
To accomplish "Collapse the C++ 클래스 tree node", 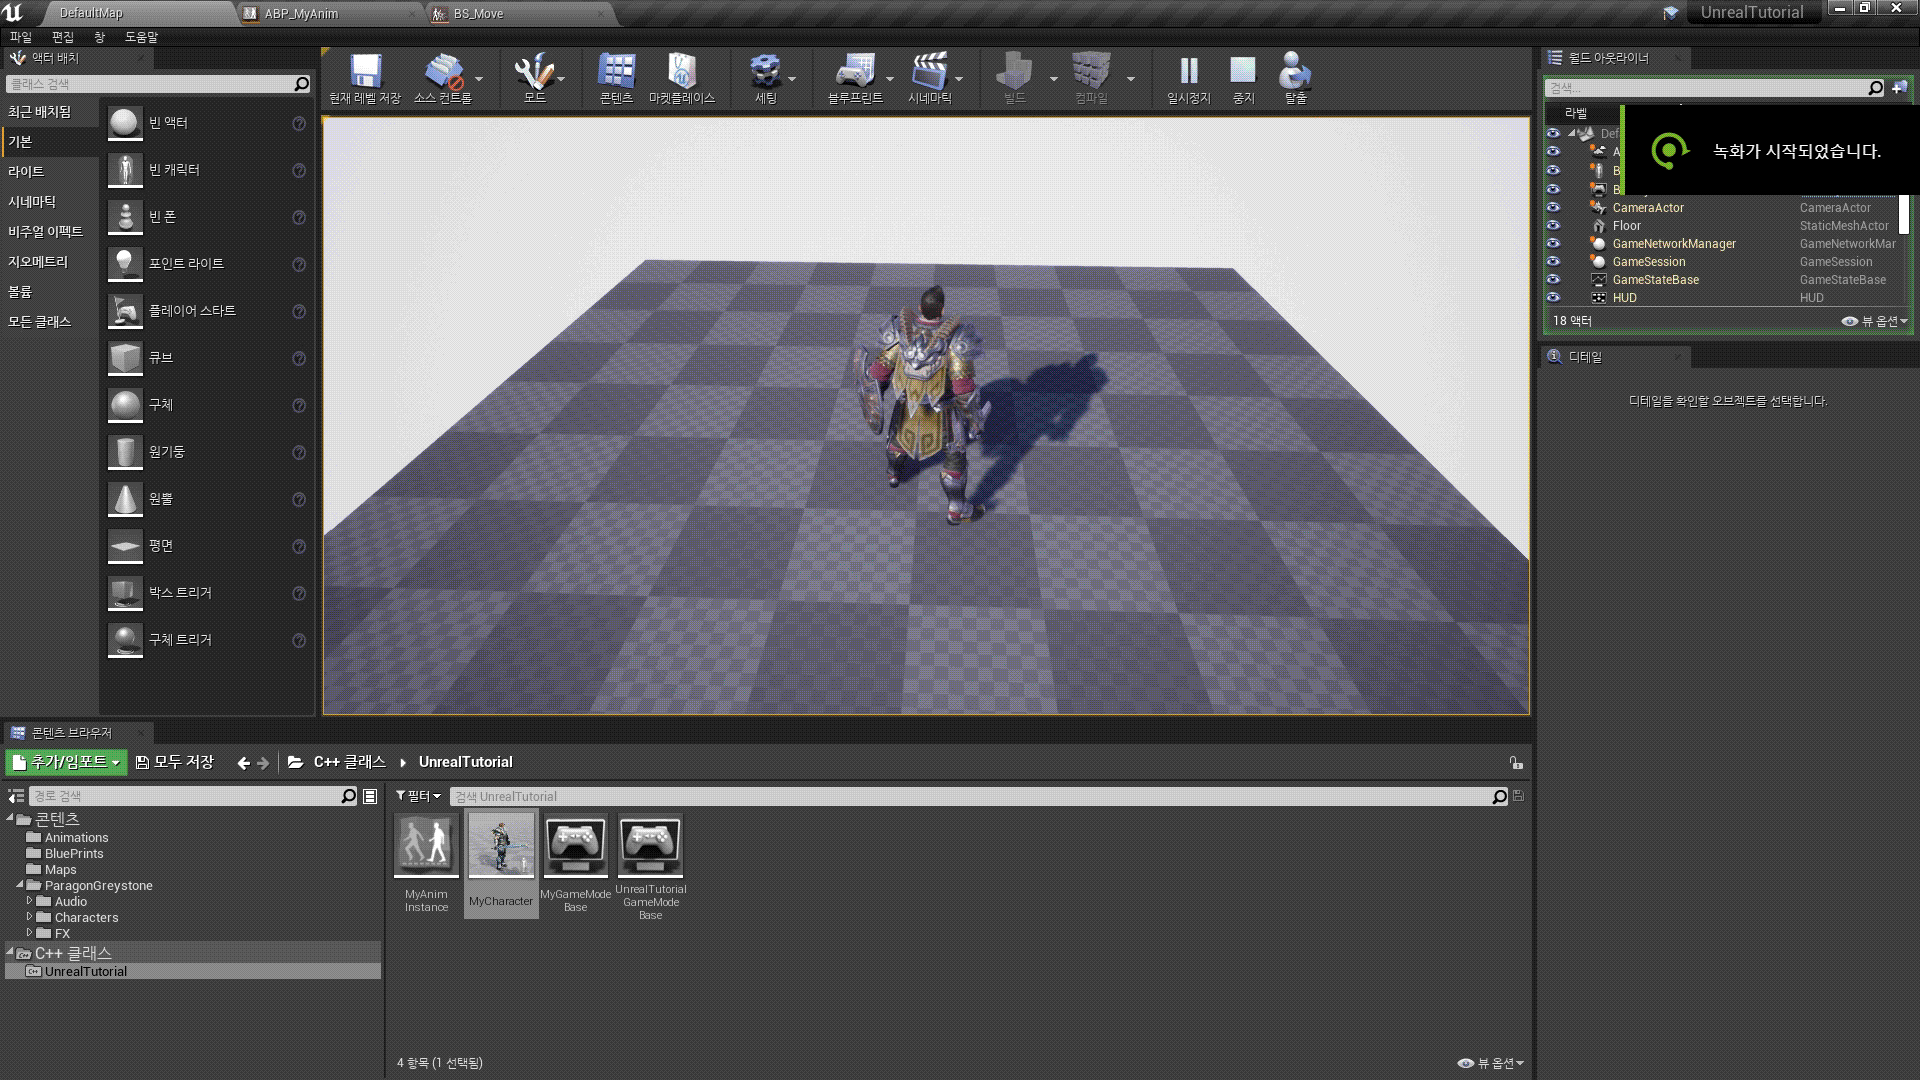I will coord(10,953).
